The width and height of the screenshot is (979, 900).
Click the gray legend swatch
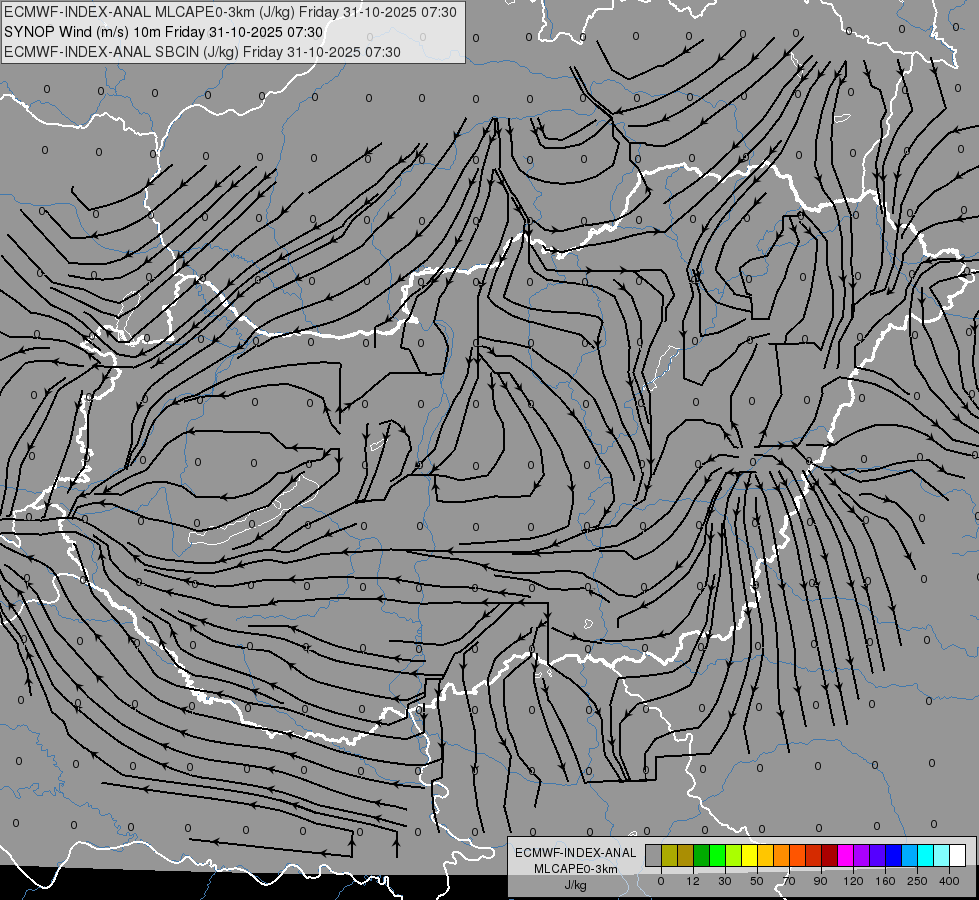tap(654, 855)
